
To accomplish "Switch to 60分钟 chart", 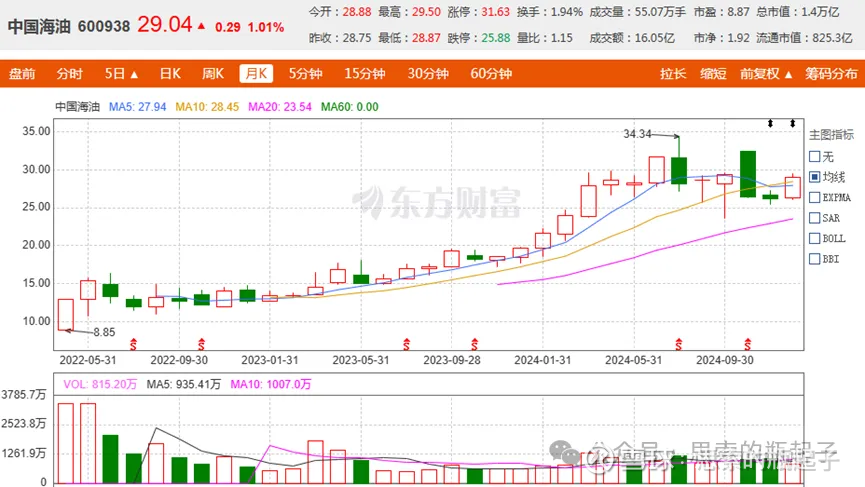I will point(491,74).
